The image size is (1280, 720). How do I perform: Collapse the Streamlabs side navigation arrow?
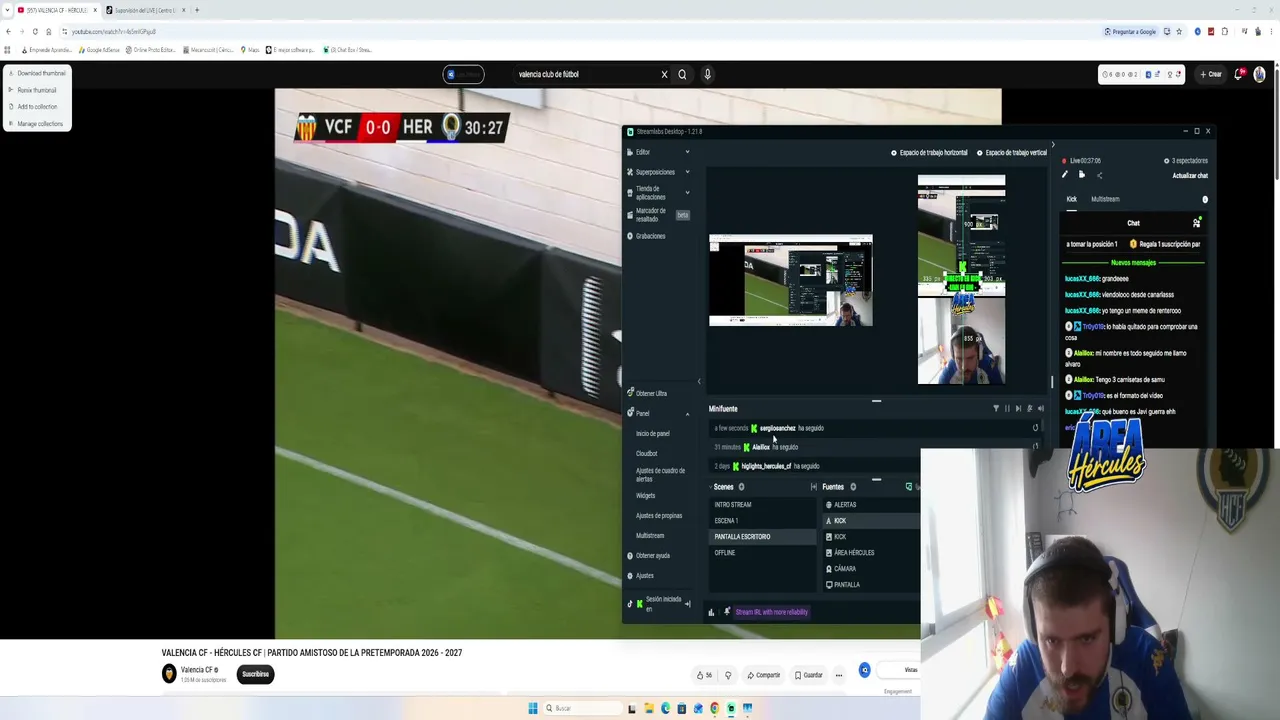(x=699, y=381)
